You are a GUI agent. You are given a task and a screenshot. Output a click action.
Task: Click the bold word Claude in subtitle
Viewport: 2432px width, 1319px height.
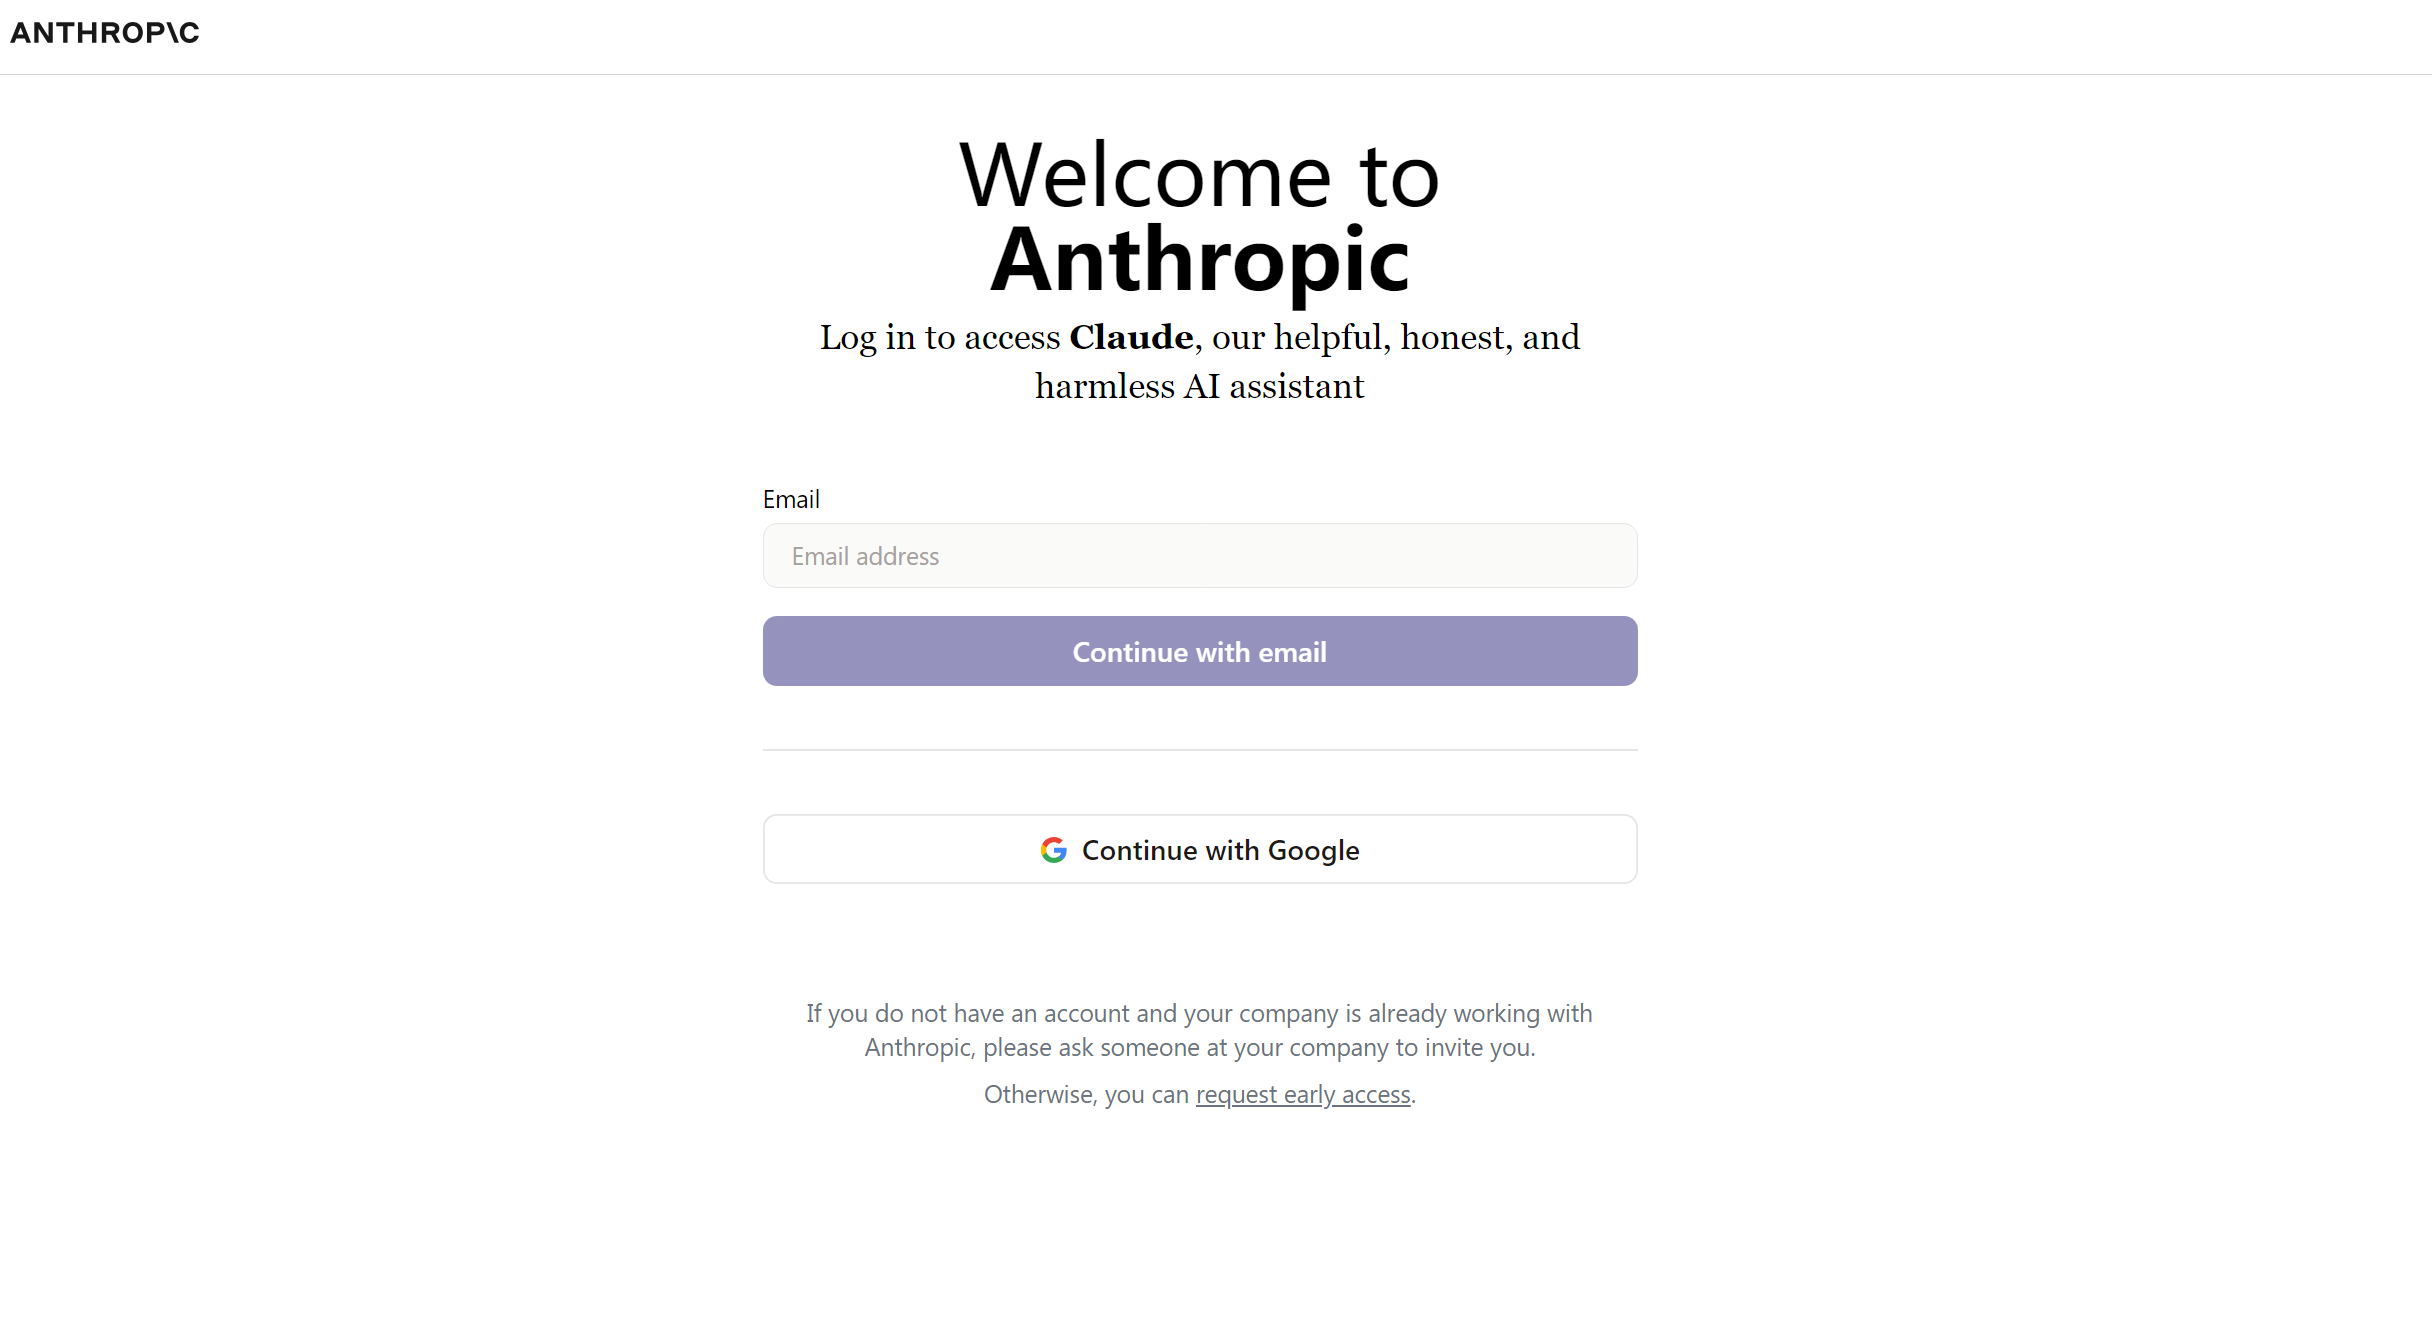click(x=1131, y=338)
